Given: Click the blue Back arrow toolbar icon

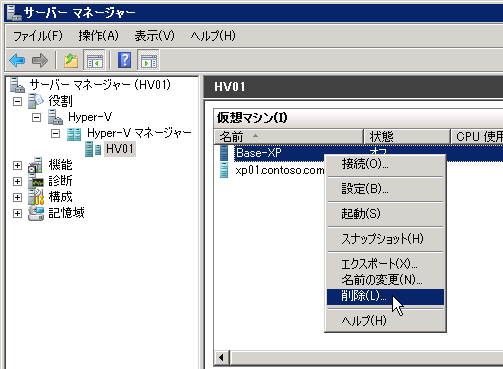Looking at the screenshot, I should click(17, 60).
